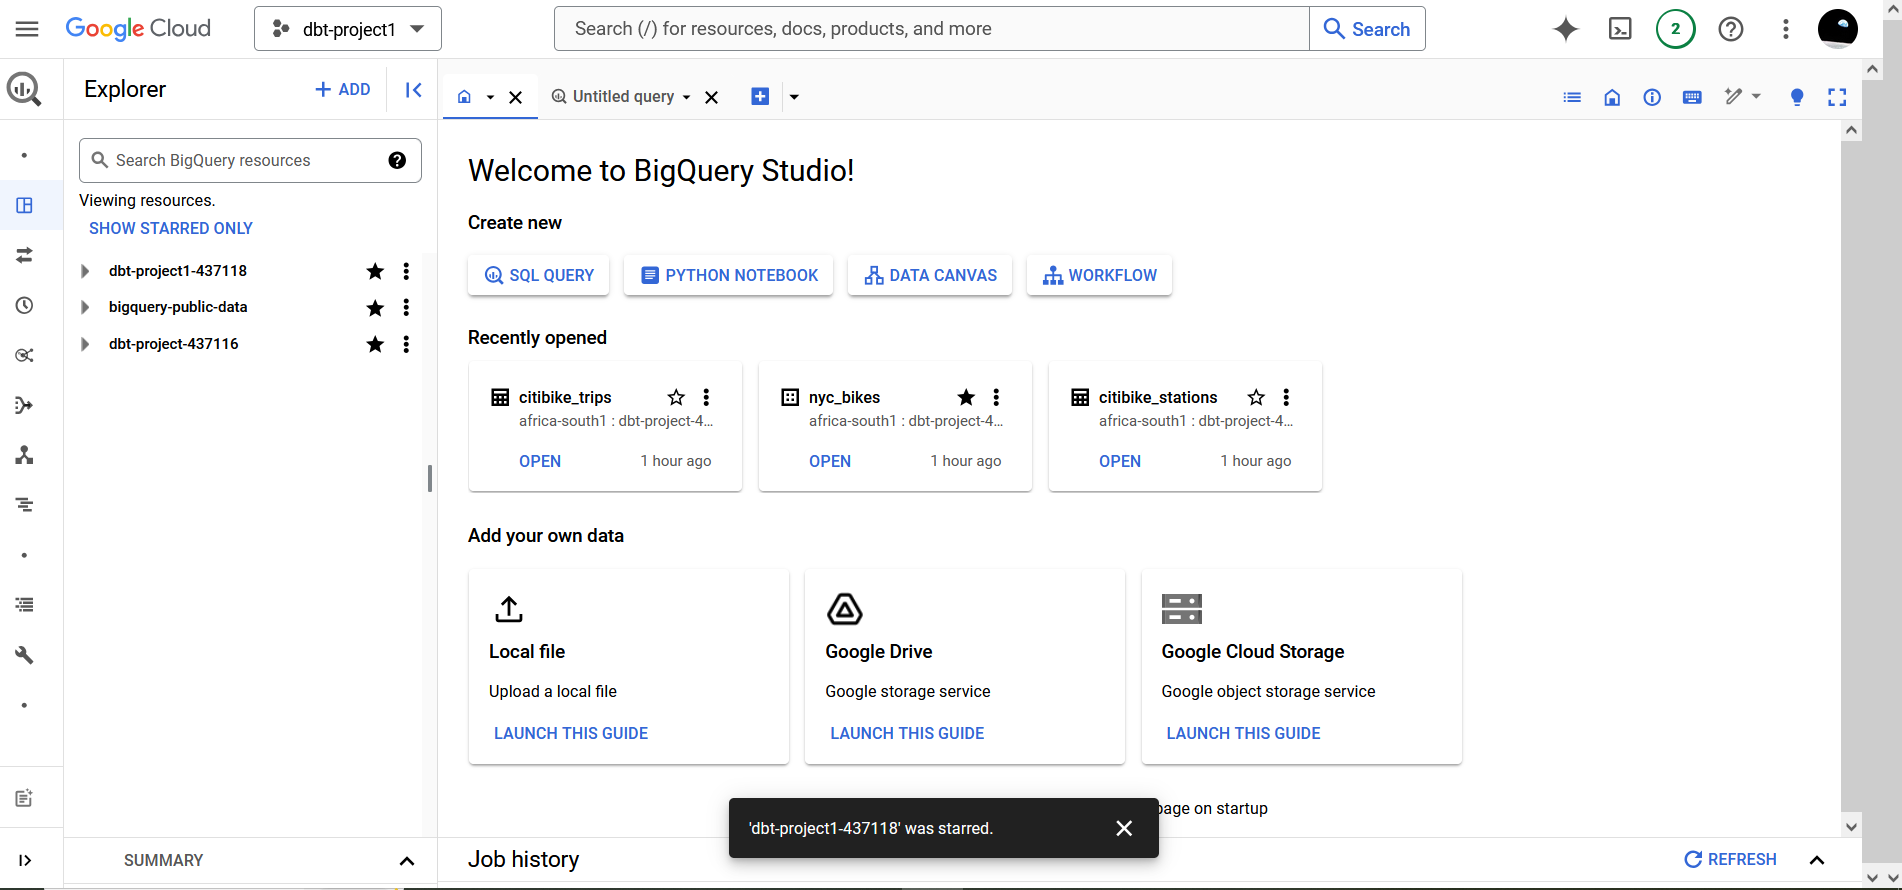Open Dataform icon in left sidebar
The width and height of the screenshot is (1902, 890).
[24, 405]
